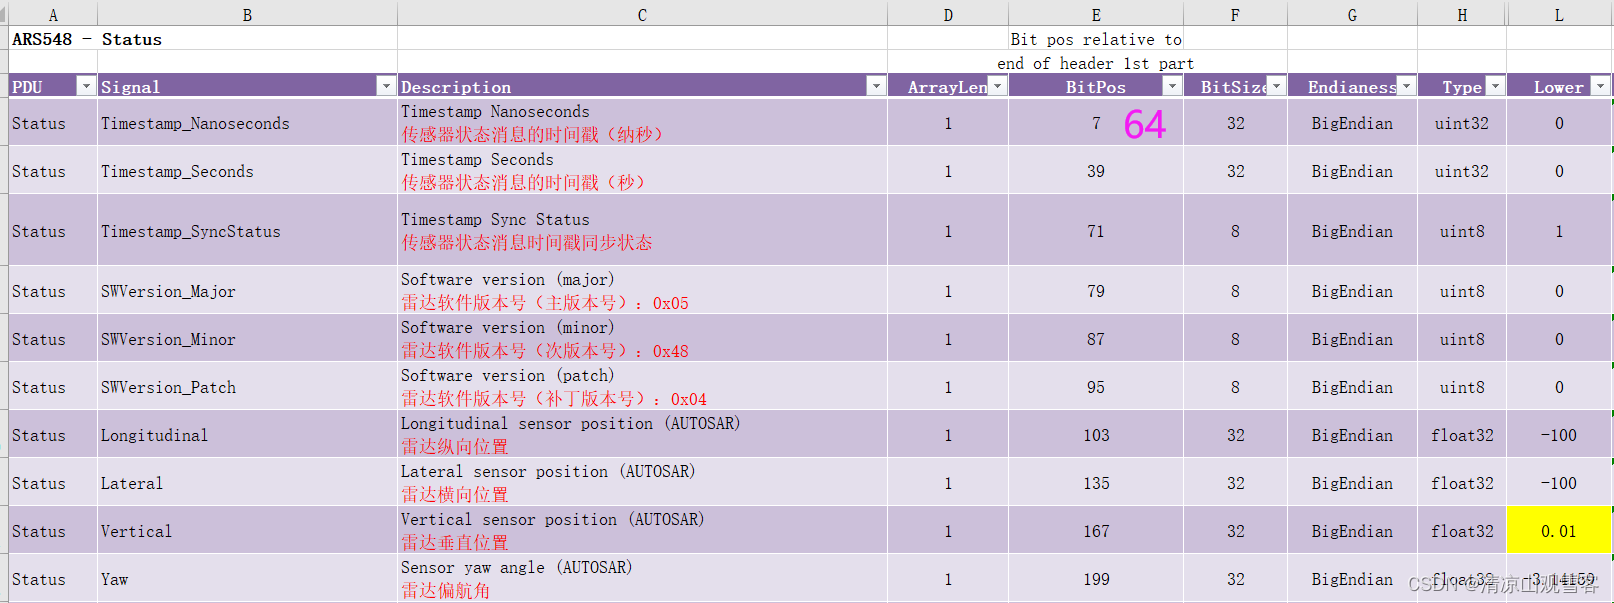1614x603 pixels.
Task: Select BitPos cell with value 199
Action: click(1096, 579)
